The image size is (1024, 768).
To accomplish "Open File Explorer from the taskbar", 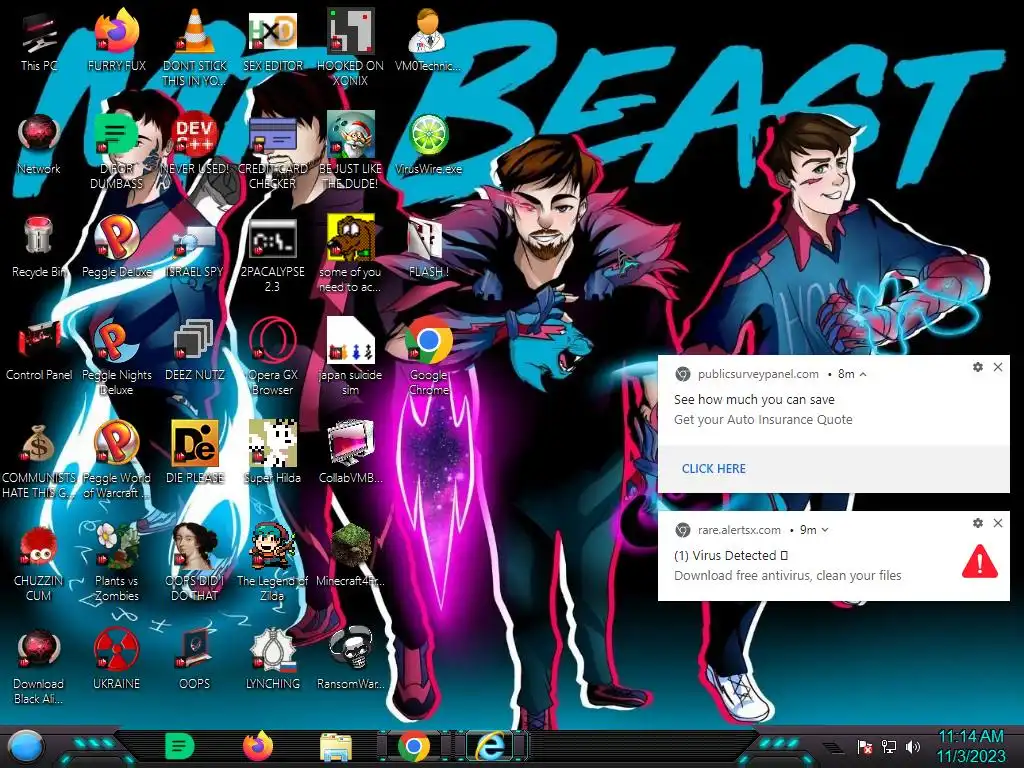I will pos(336,747).
